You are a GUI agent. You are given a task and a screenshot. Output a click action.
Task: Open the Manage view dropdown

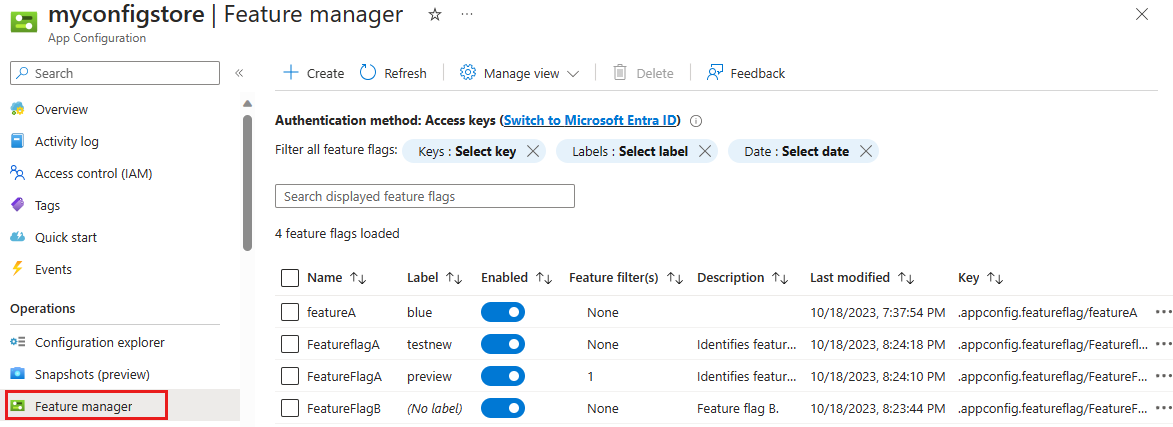coord(520,73)
